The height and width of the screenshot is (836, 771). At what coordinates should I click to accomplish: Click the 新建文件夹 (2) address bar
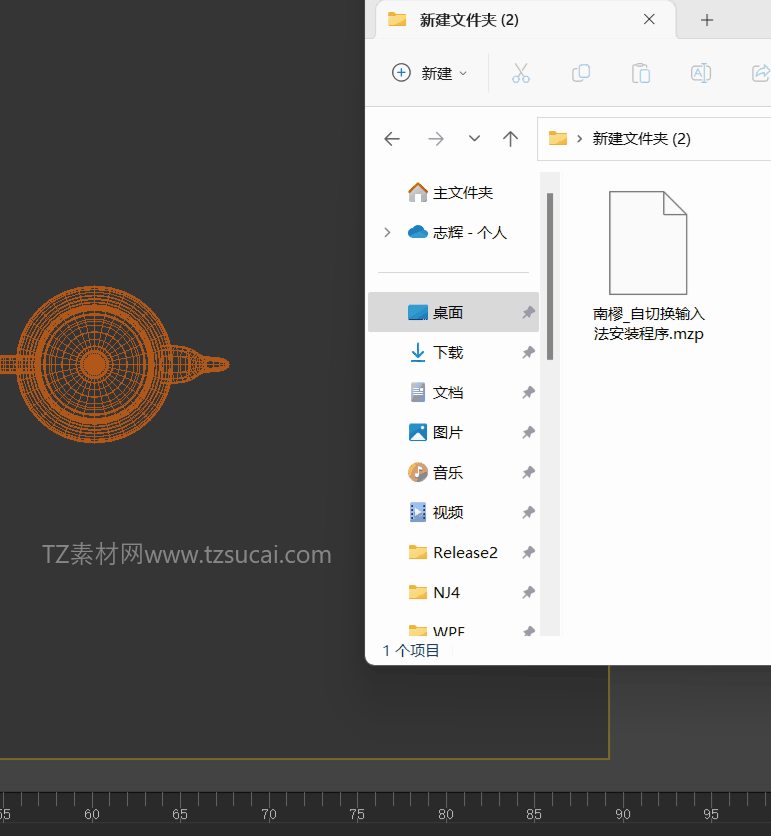tap(654, 139)
